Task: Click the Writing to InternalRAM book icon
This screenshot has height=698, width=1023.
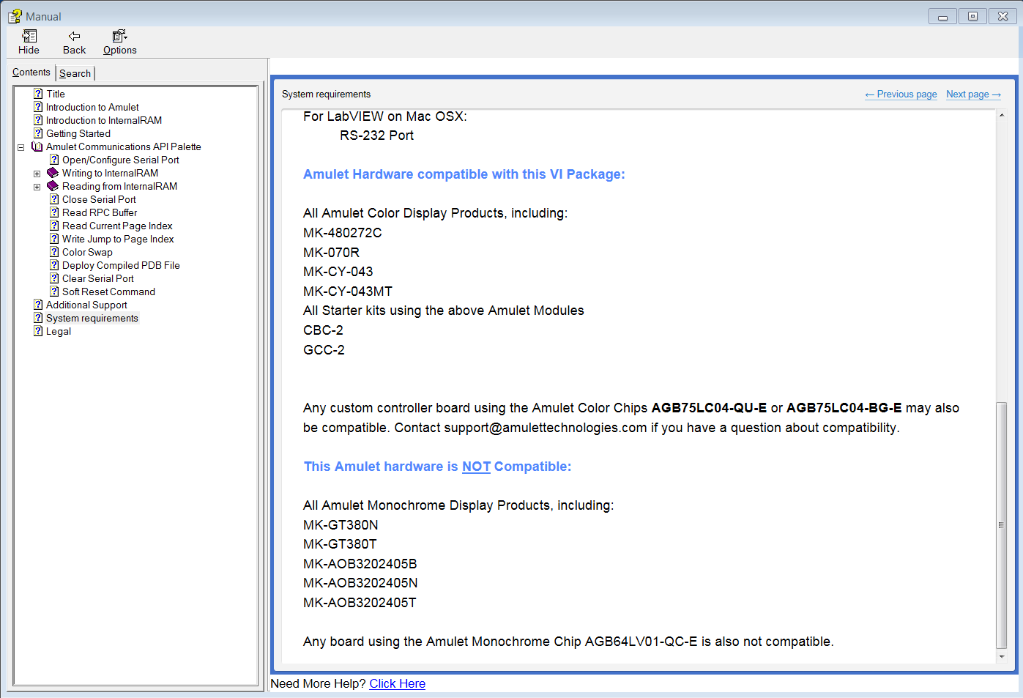Action: [x=53, y=173]
